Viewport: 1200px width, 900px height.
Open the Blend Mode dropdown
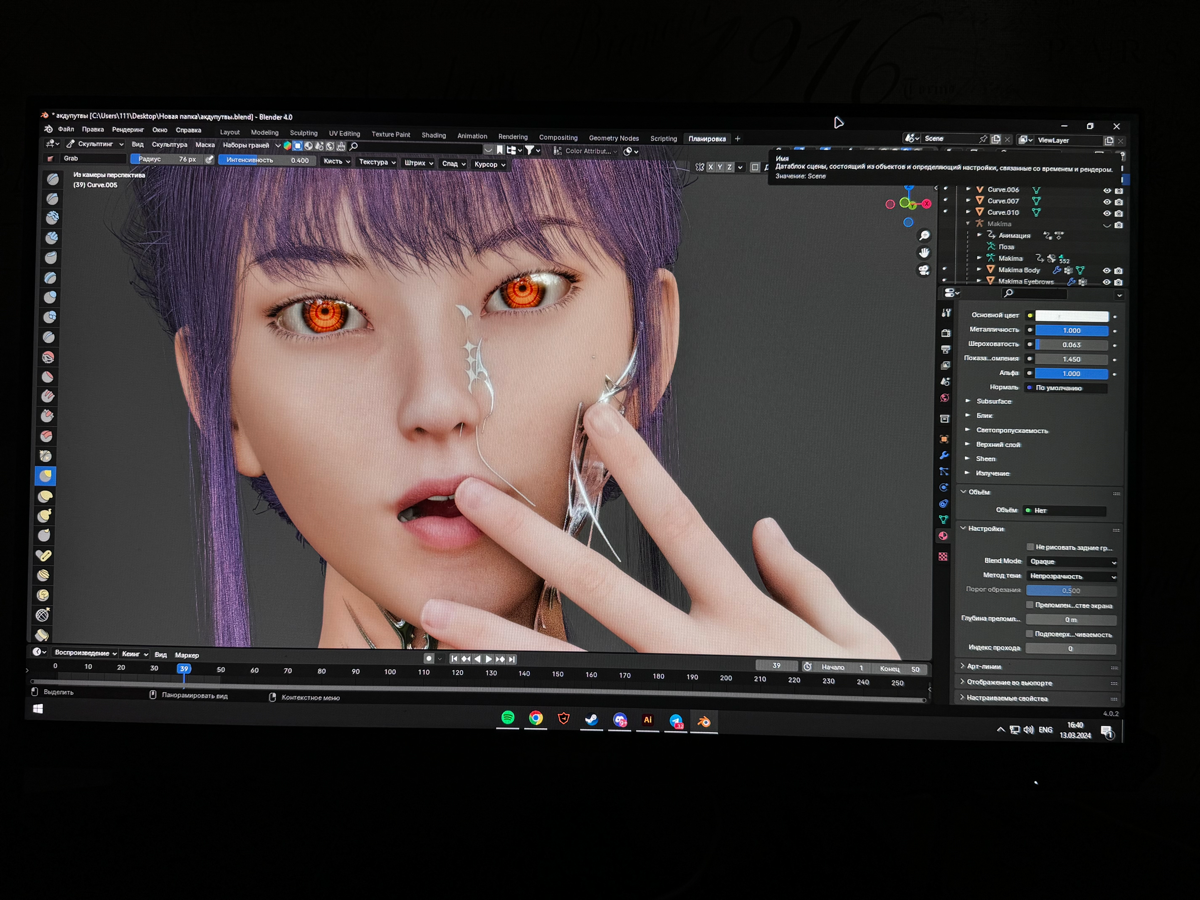pyautogui.click(x=1072, y=562)
